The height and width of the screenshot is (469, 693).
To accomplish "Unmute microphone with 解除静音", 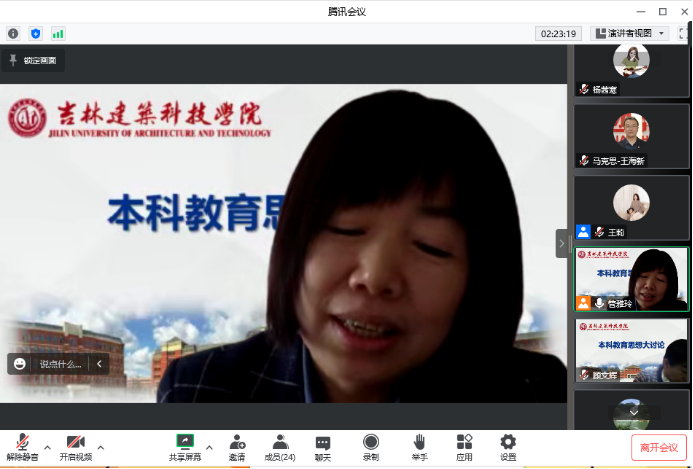I will click(22, 447).
